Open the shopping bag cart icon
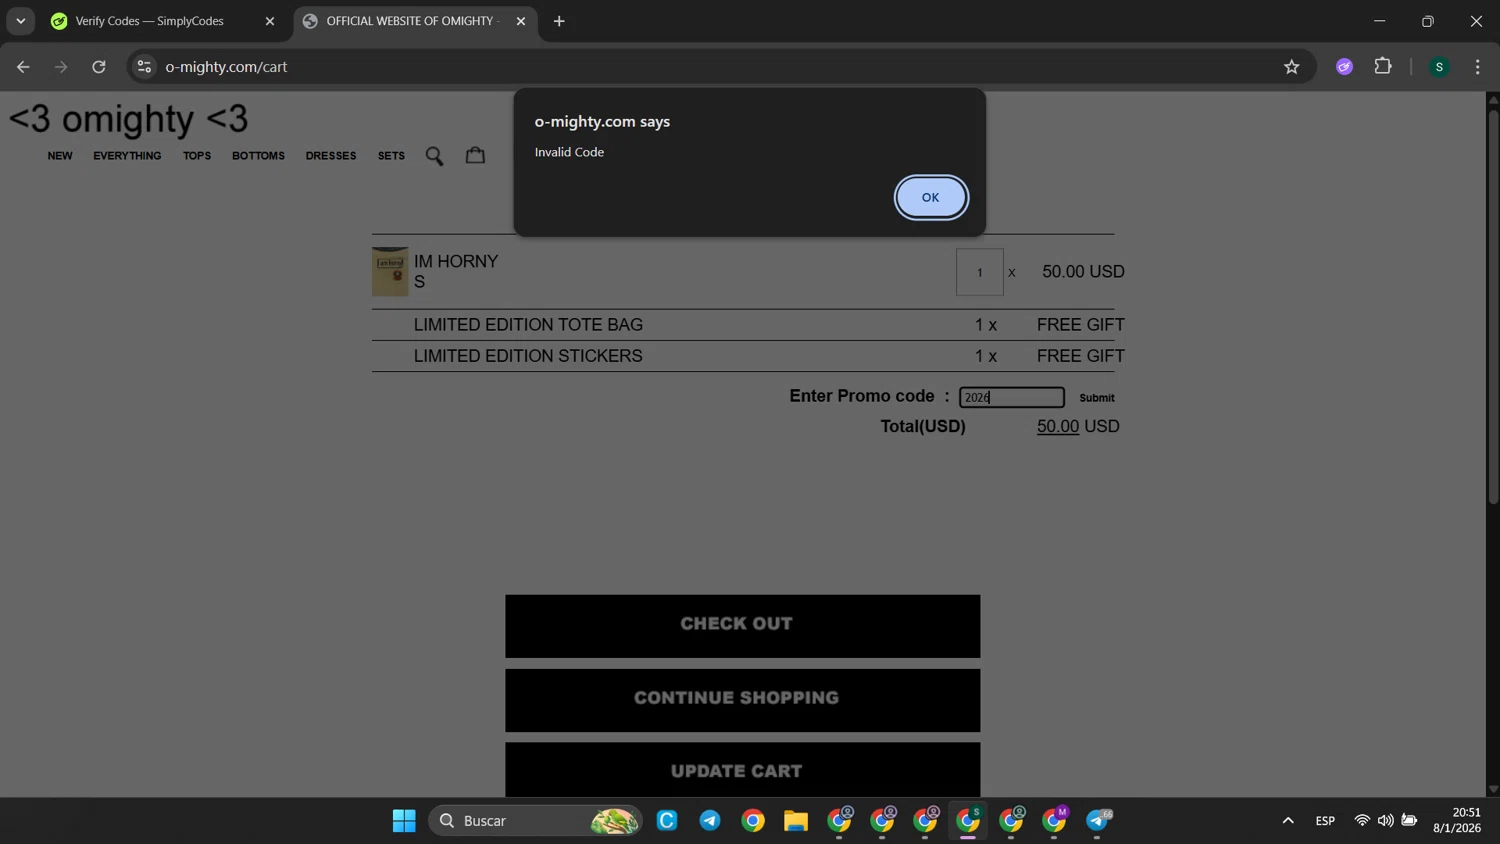The height and width of the screenshot is (844, 1500). (475, 155)
